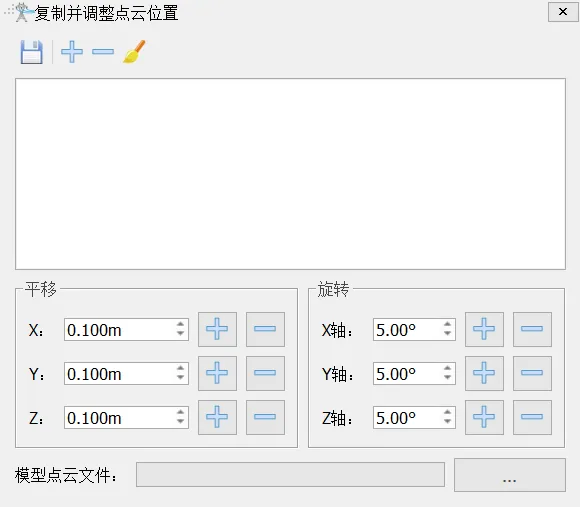Step down the X轴 rotation spinner value
Screen dimensions: 580x507
447,334
